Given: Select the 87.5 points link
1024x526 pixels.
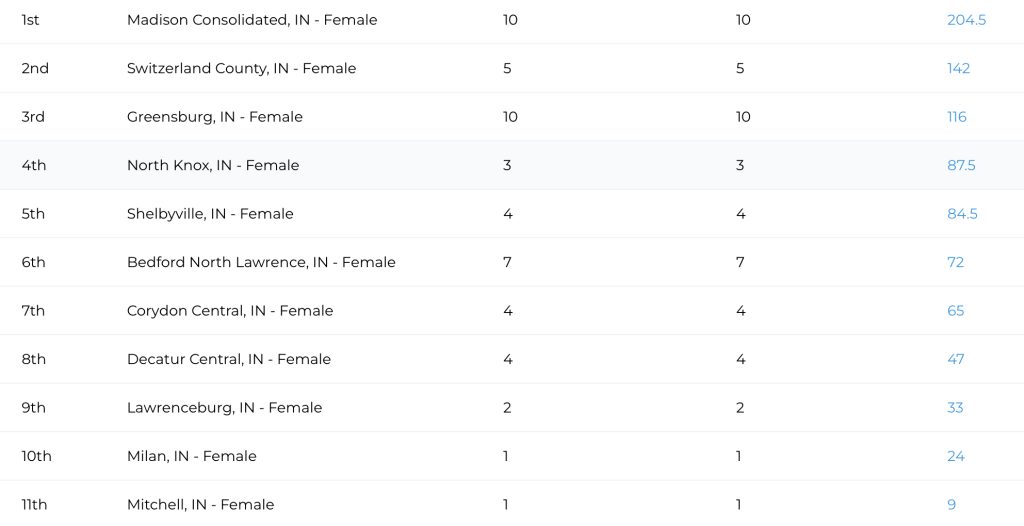Looking at the screenshot, I should pyautogui.click(x=961, y=165).
